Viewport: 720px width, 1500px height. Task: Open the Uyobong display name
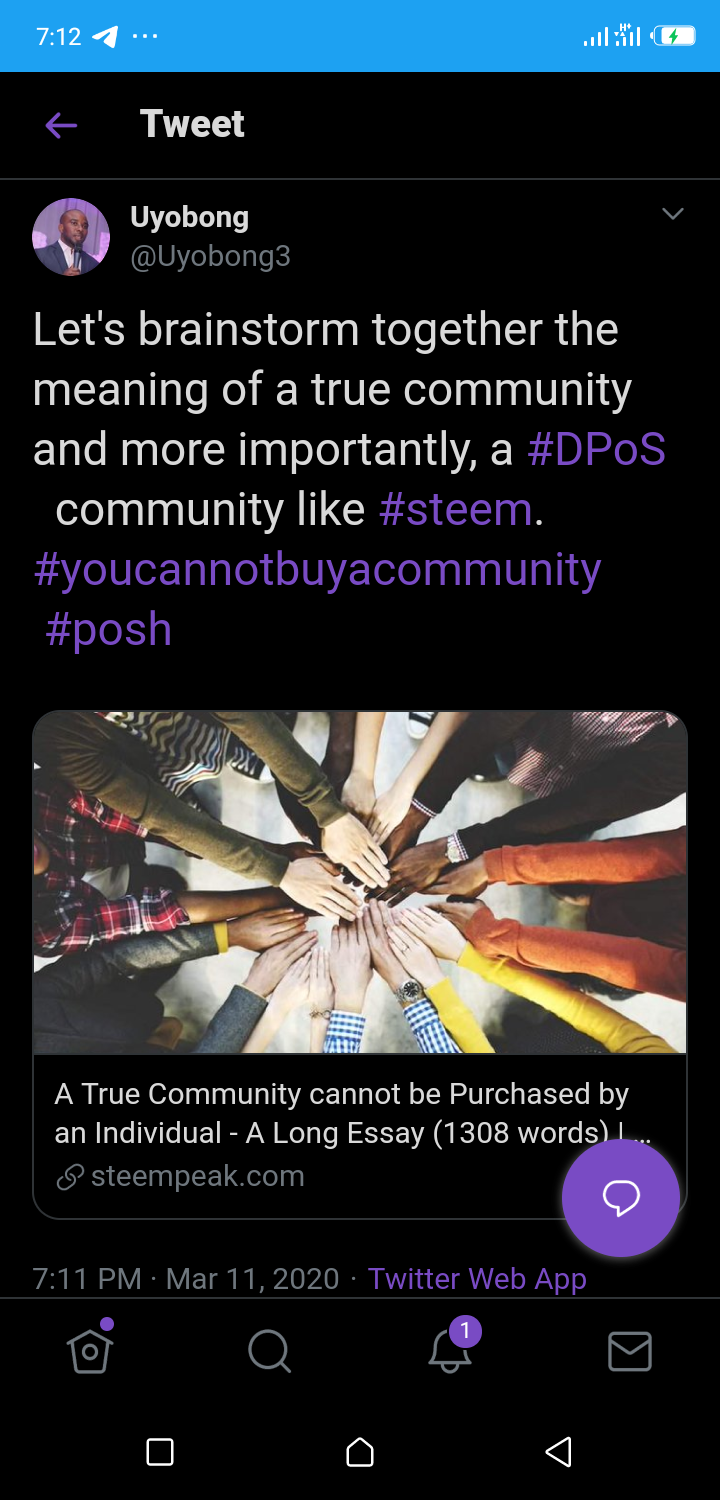click(189, 217)
